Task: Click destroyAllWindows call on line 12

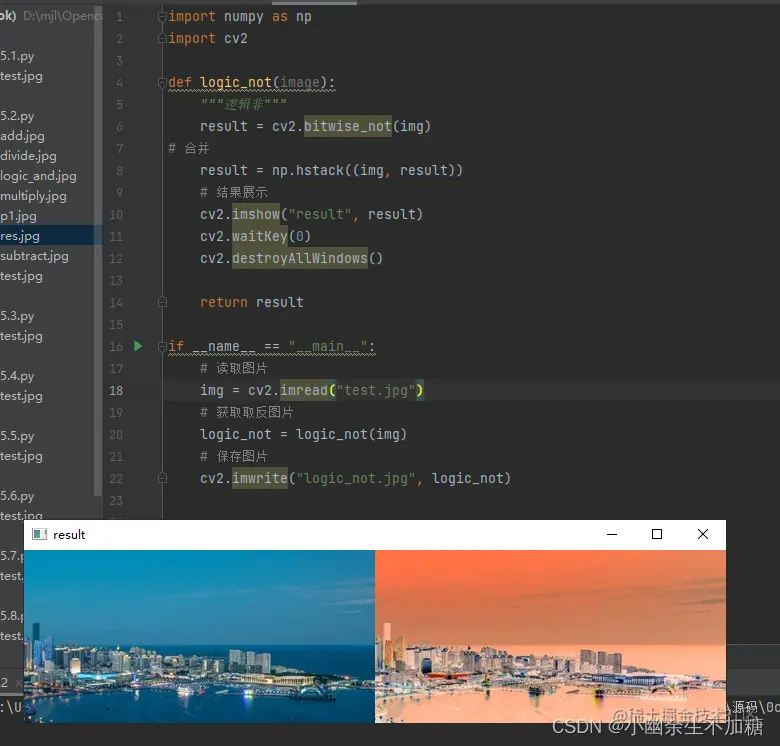Action: (299, 258)
